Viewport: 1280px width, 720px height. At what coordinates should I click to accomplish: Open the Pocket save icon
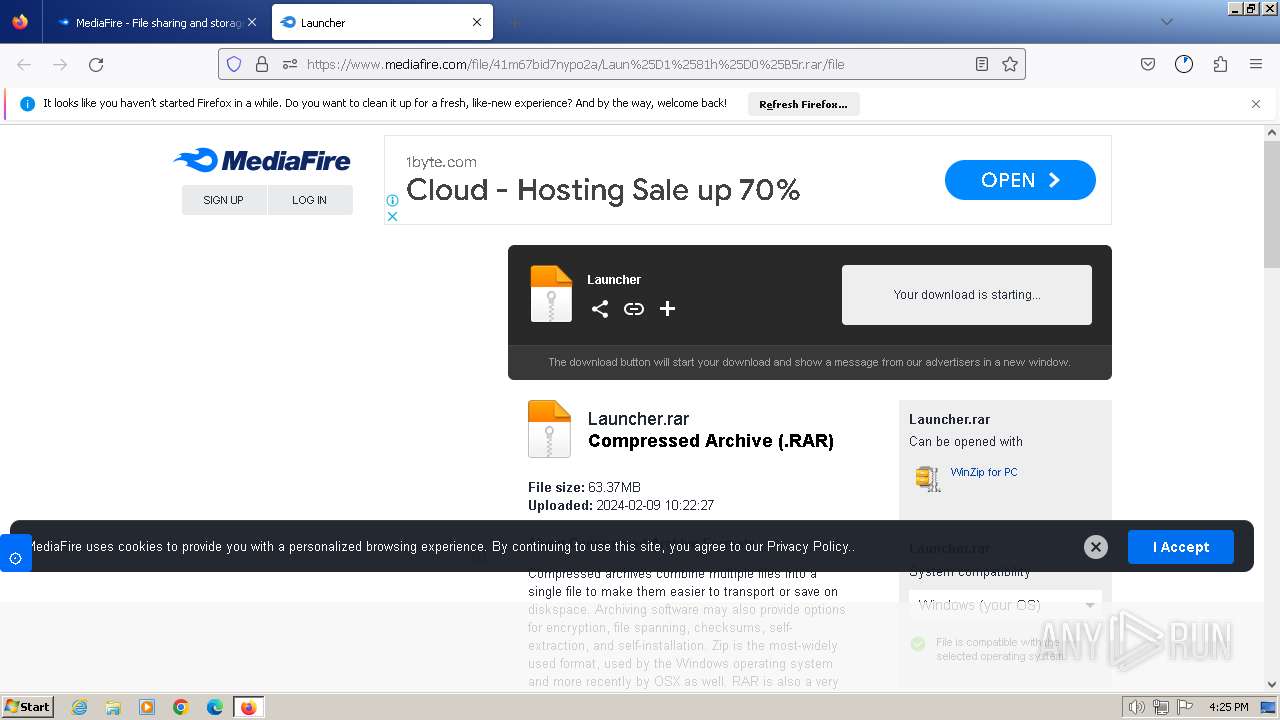tap(1148, 64)
